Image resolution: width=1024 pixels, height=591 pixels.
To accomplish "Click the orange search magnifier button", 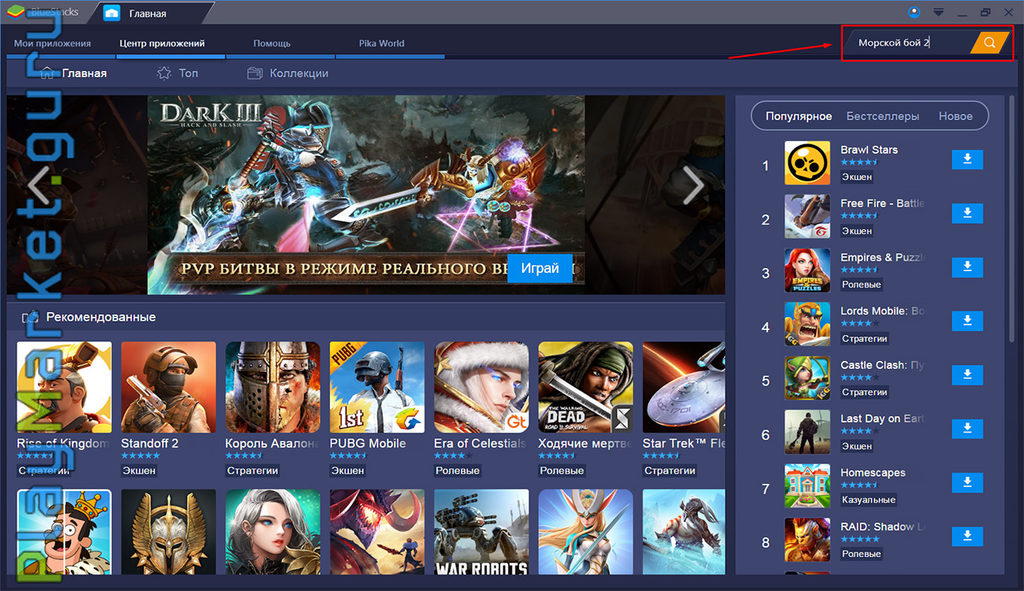I will tap(989, 42).
